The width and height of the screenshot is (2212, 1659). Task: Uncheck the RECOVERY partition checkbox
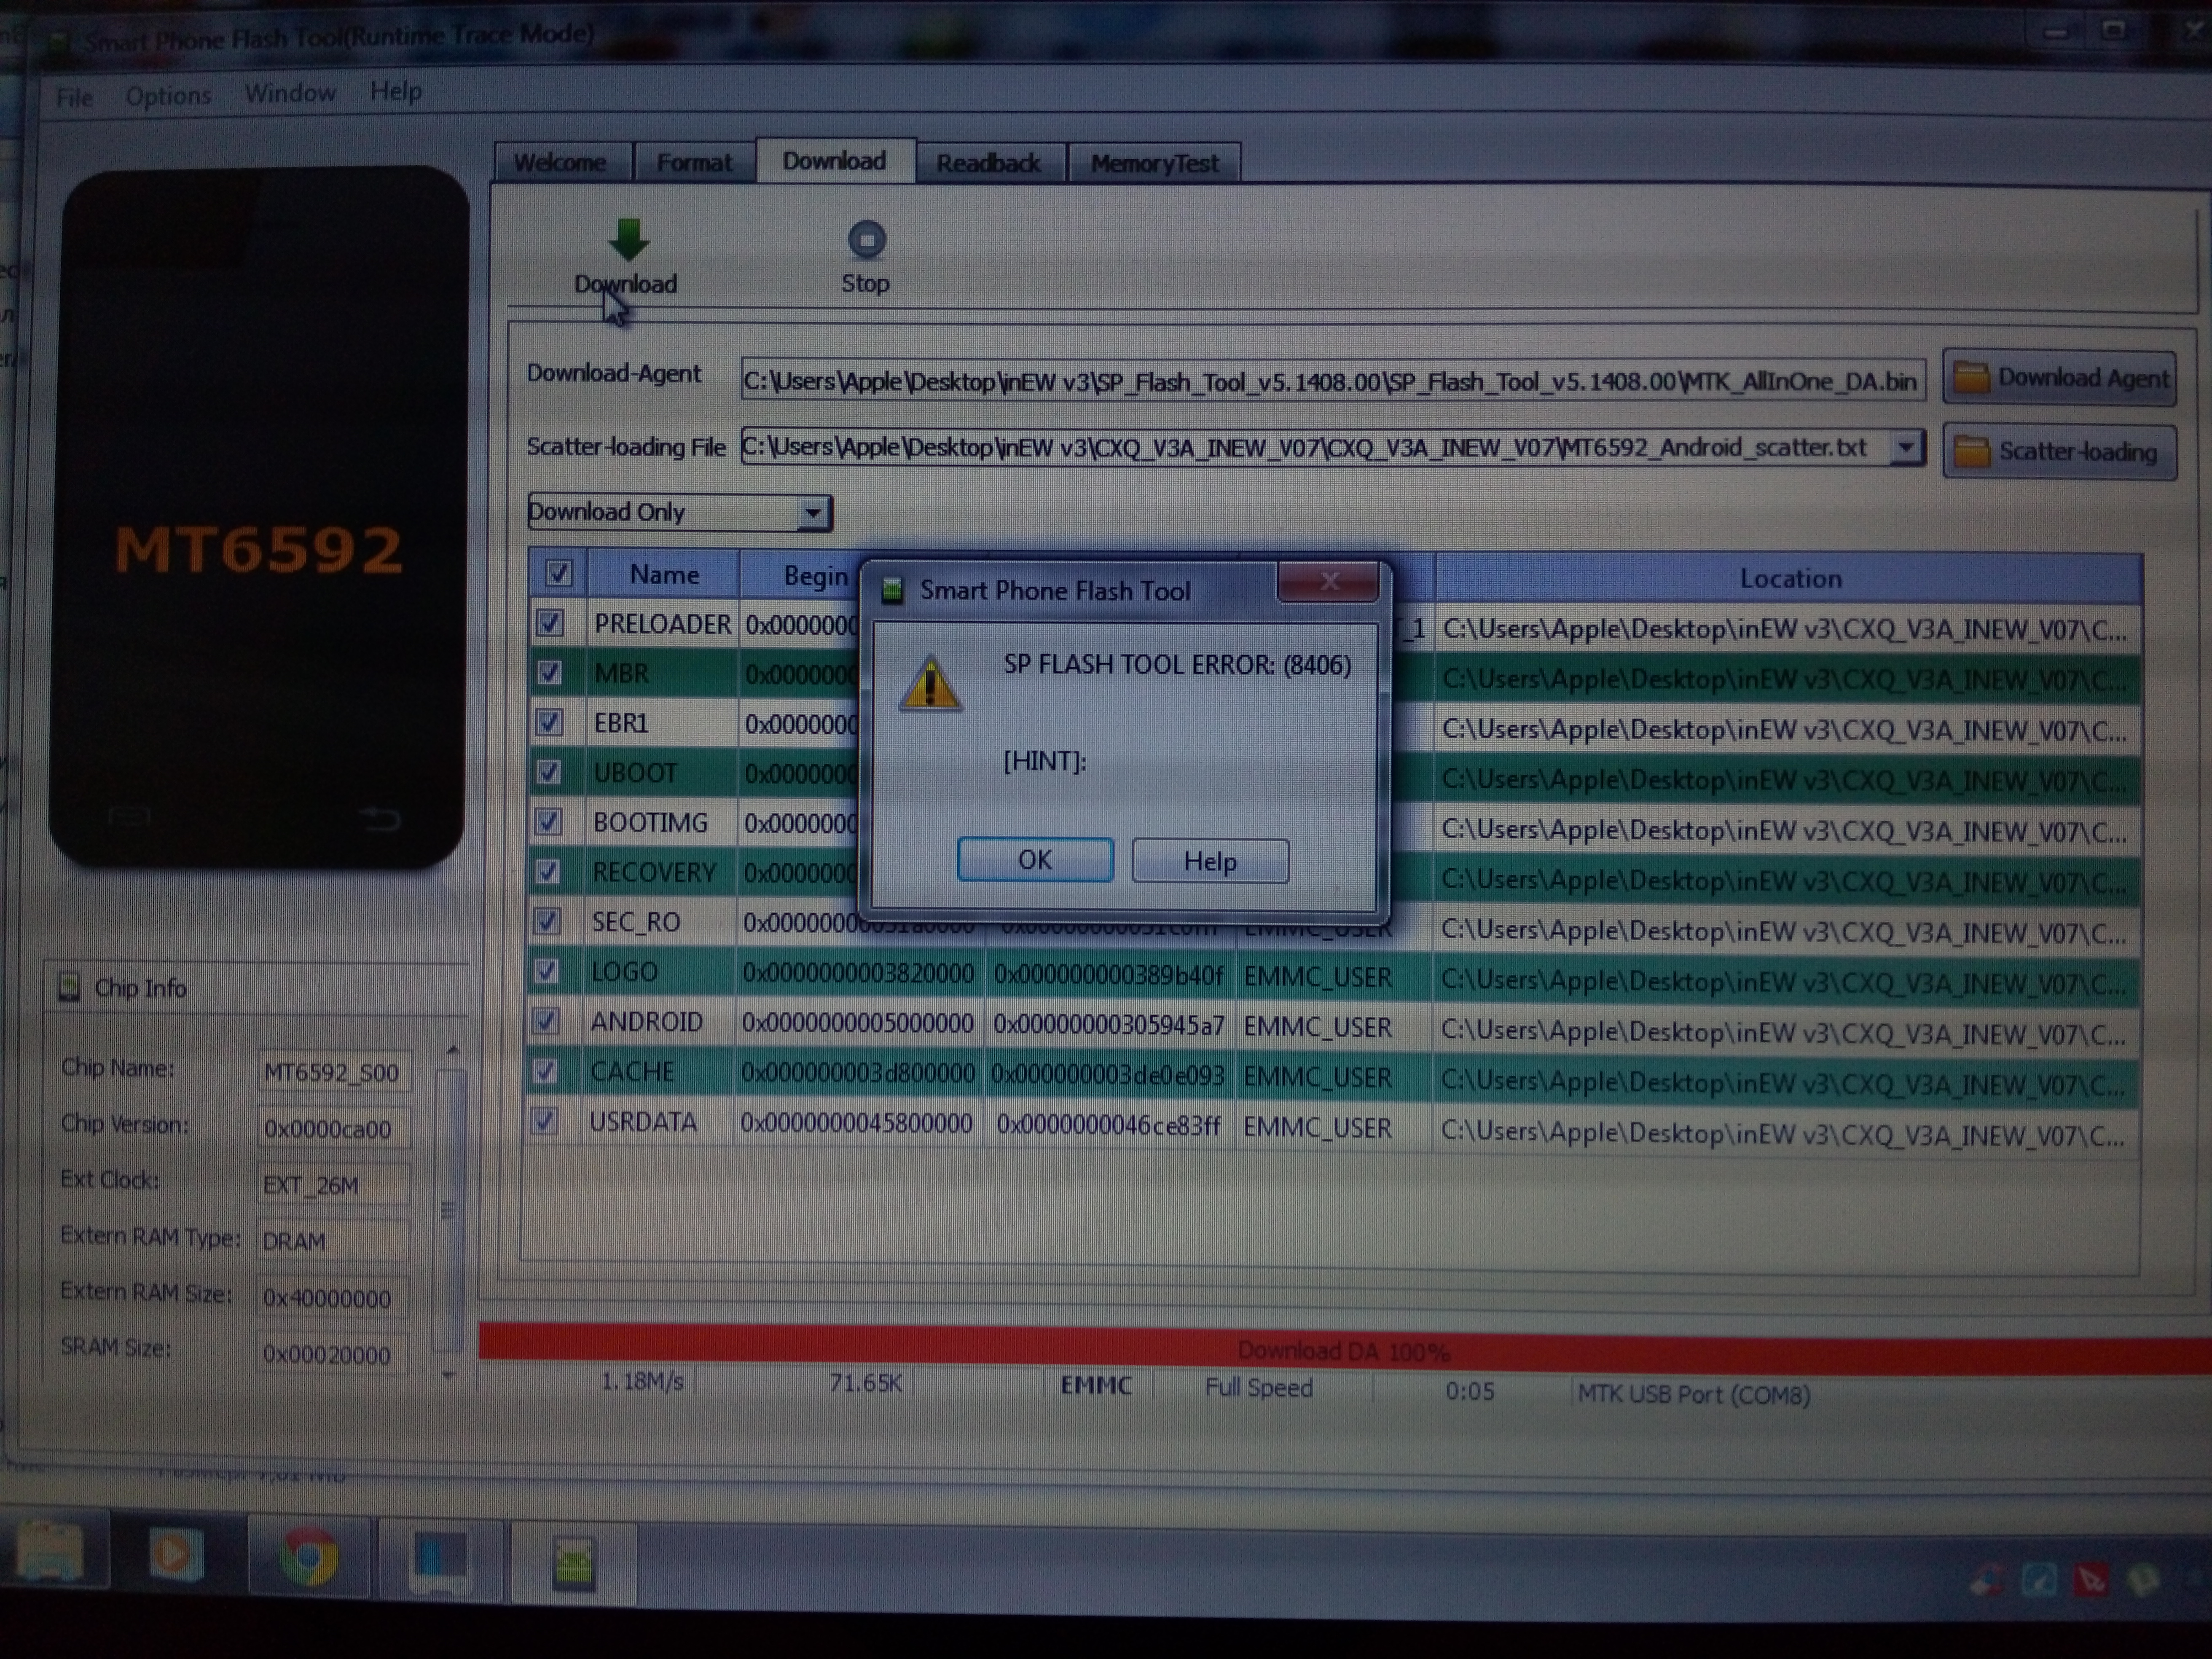click(x=547, y=872)
